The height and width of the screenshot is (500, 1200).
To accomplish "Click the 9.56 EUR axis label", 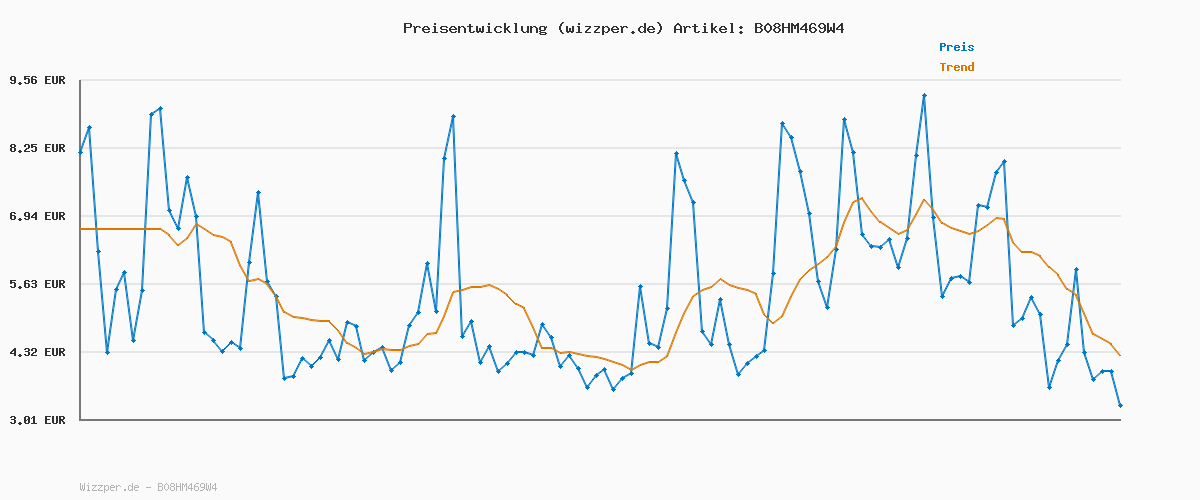I will click(x=37, y=80).
